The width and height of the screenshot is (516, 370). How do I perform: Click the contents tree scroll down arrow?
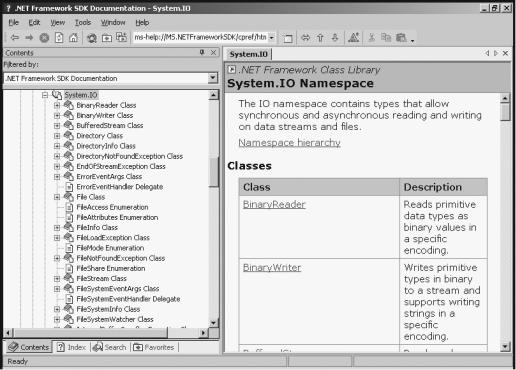pyautogui.click(x=214, y=323)
